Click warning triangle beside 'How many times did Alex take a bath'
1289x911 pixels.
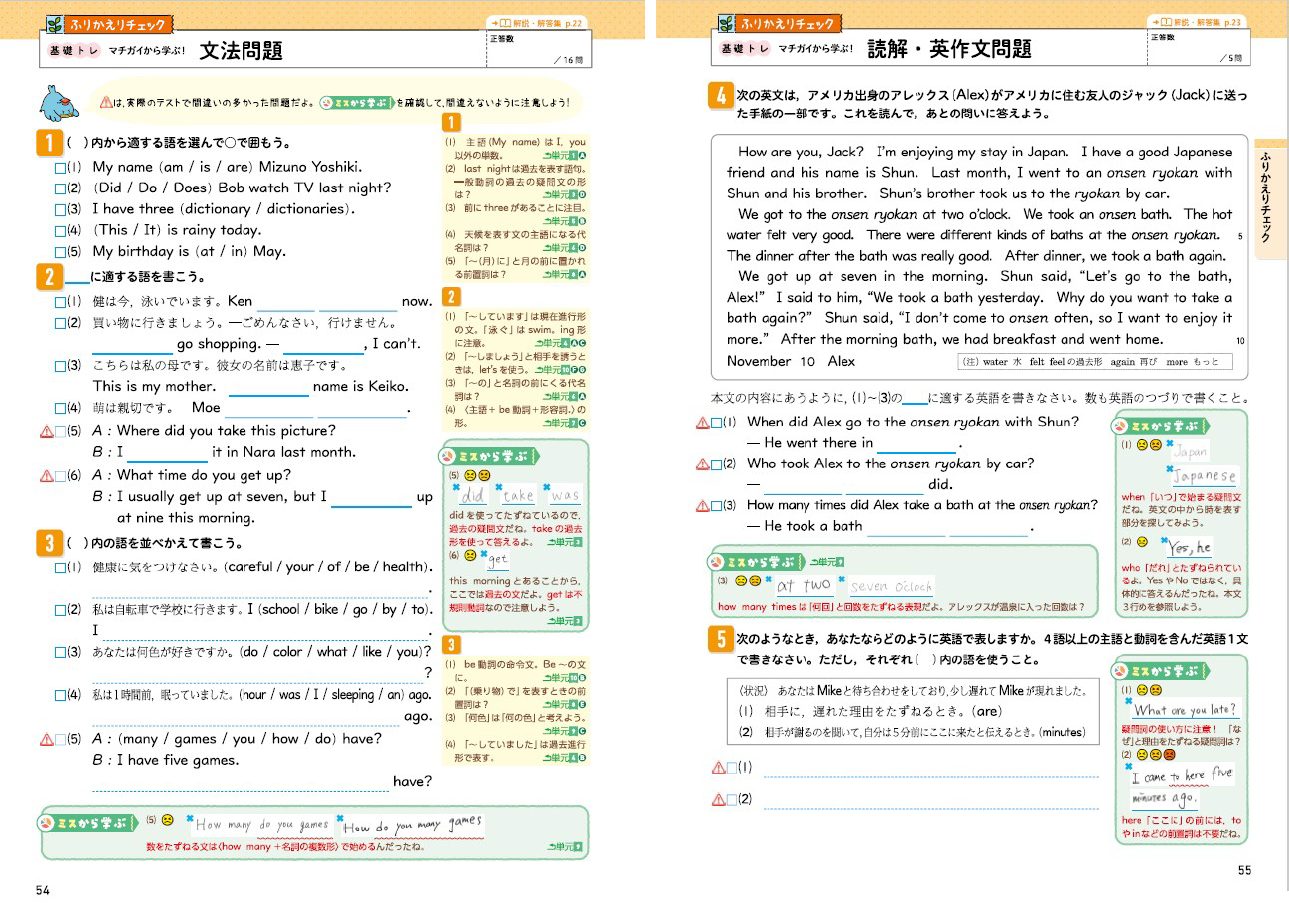pos(702,506)
